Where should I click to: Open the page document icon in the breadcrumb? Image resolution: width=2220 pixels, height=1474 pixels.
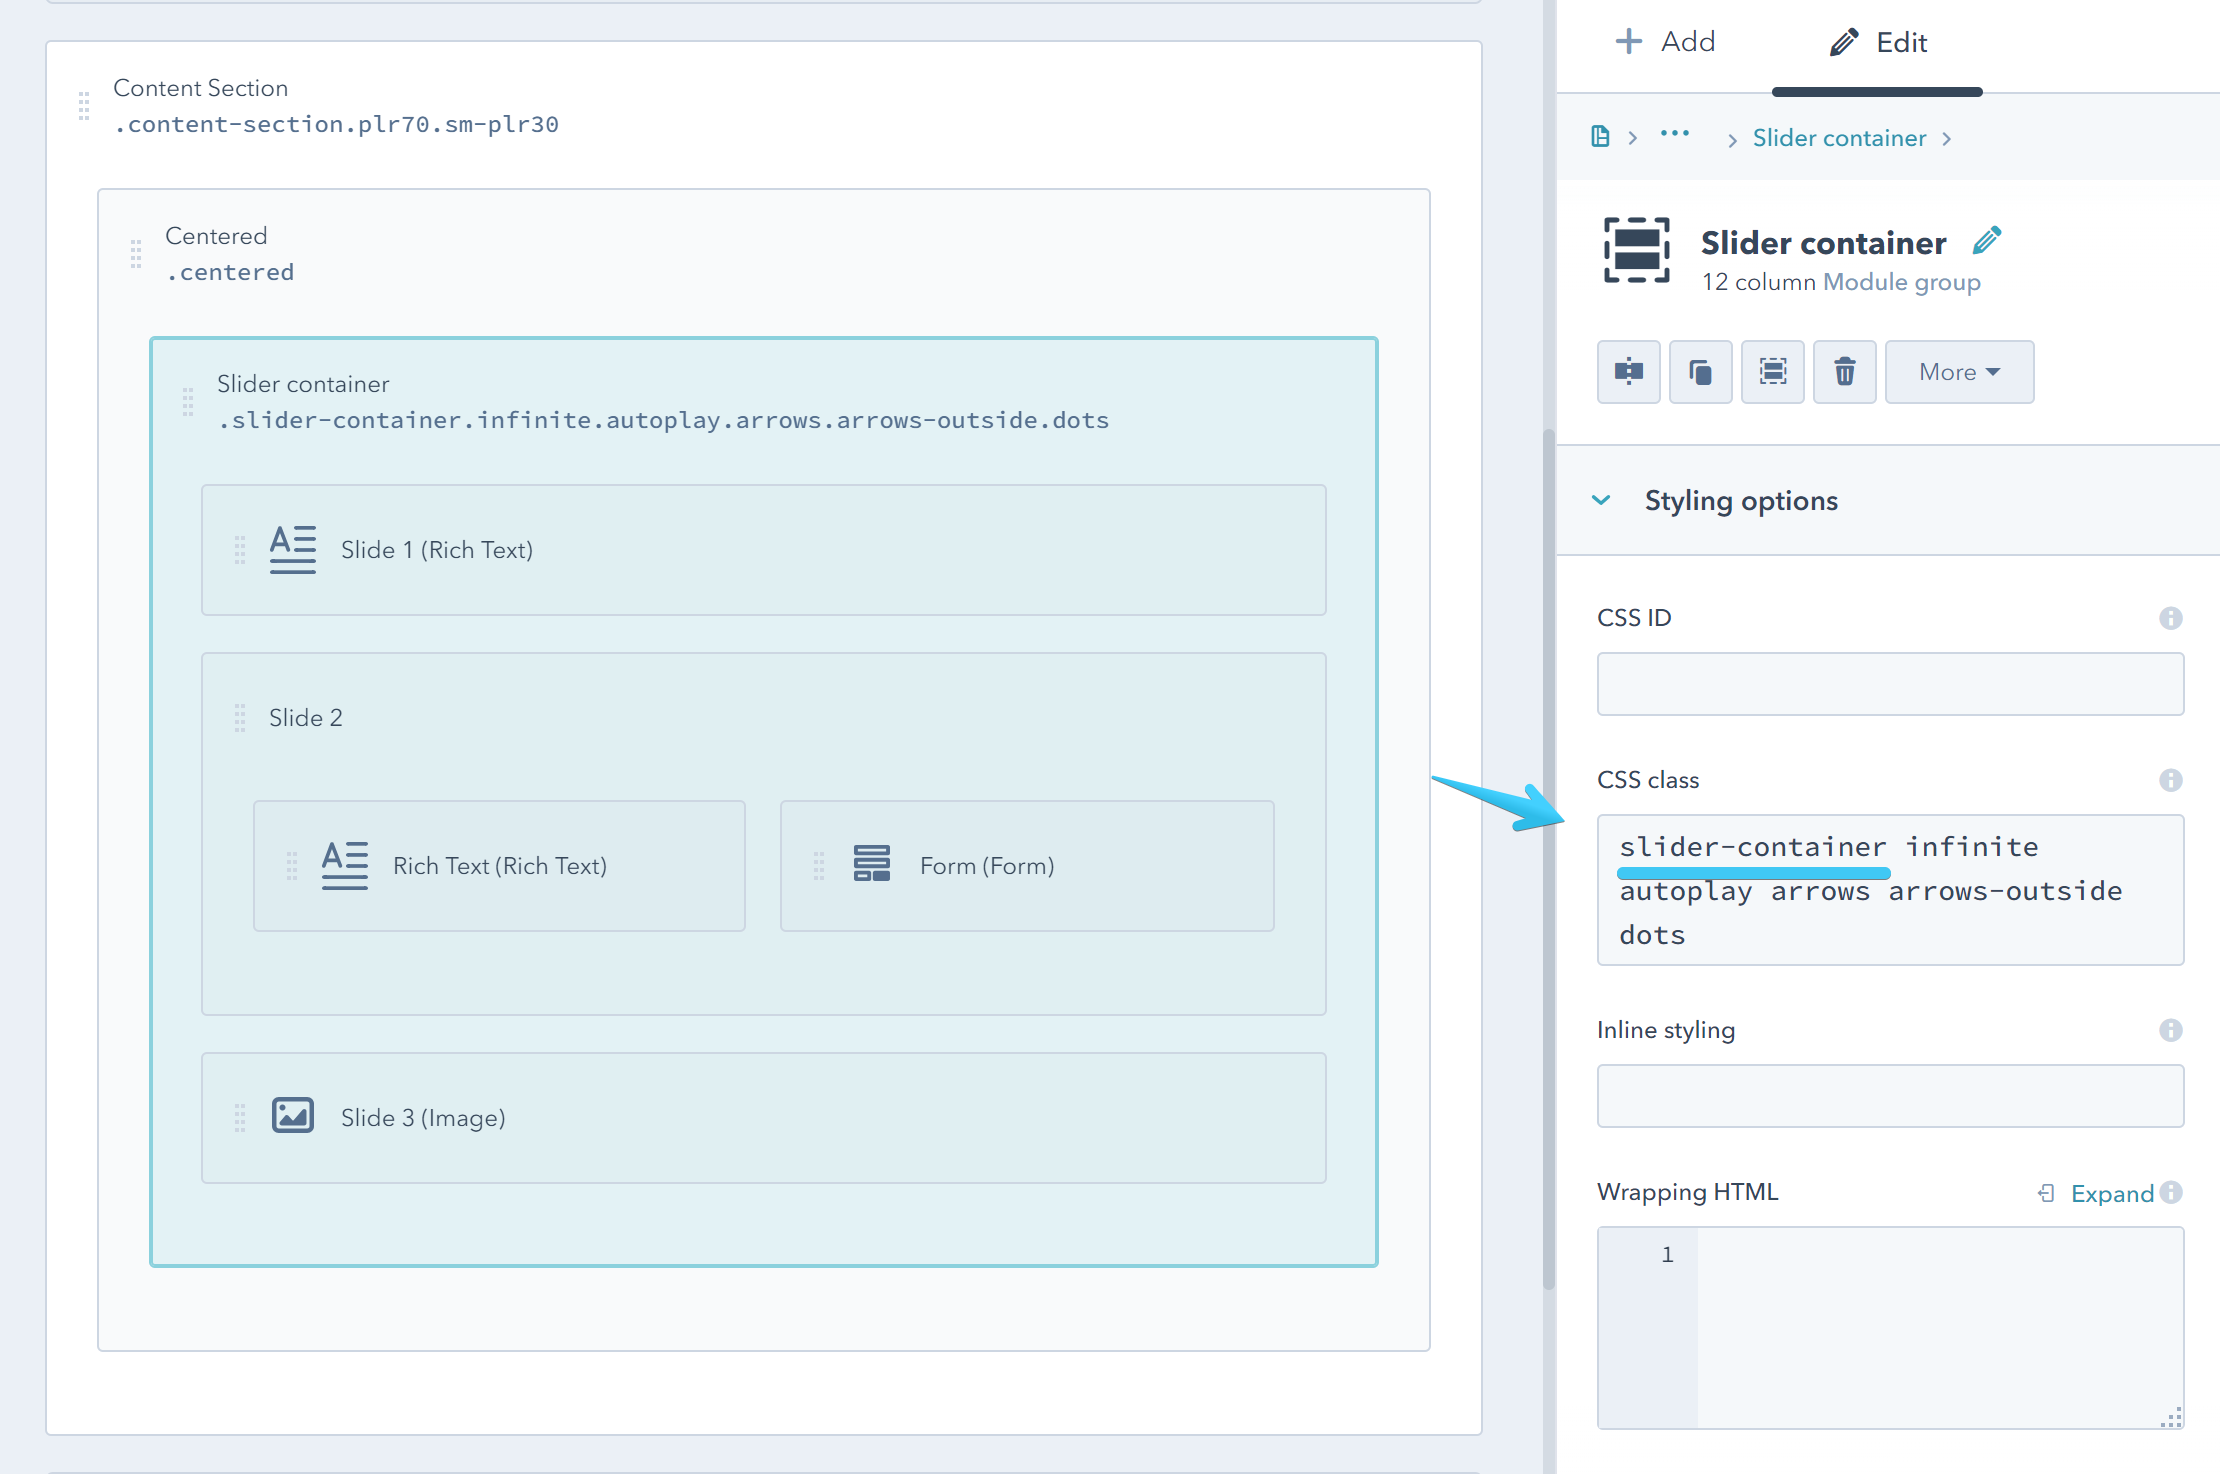click(1602, 136)
